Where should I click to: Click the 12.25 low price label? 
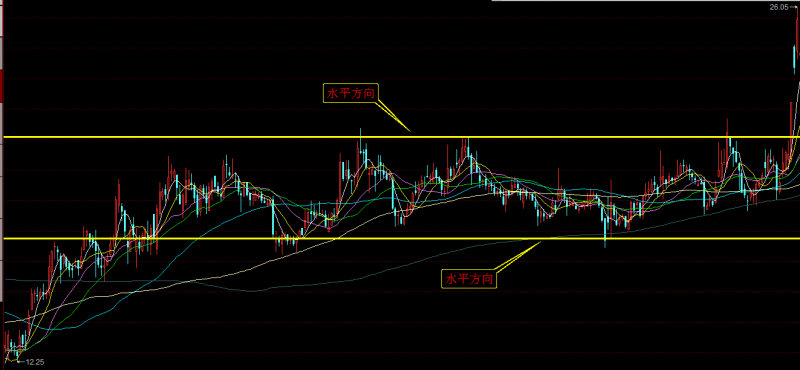(34, 362)
